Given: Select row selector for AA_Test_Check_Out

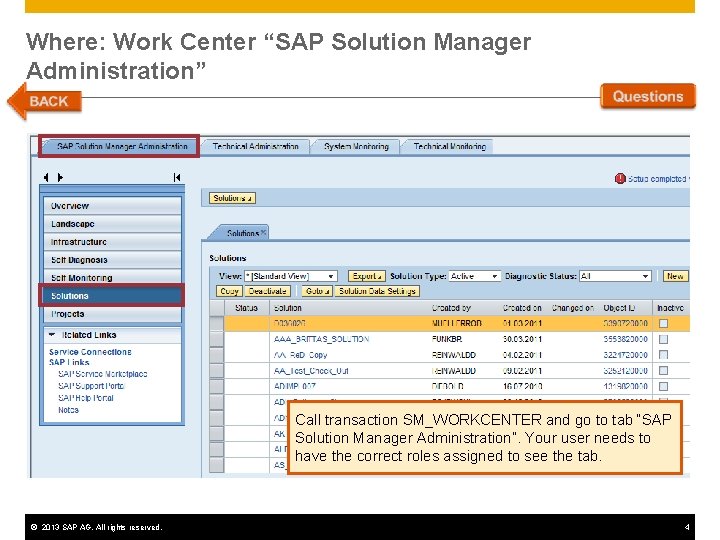Looking at the screenshot, I should pos(216,370).
